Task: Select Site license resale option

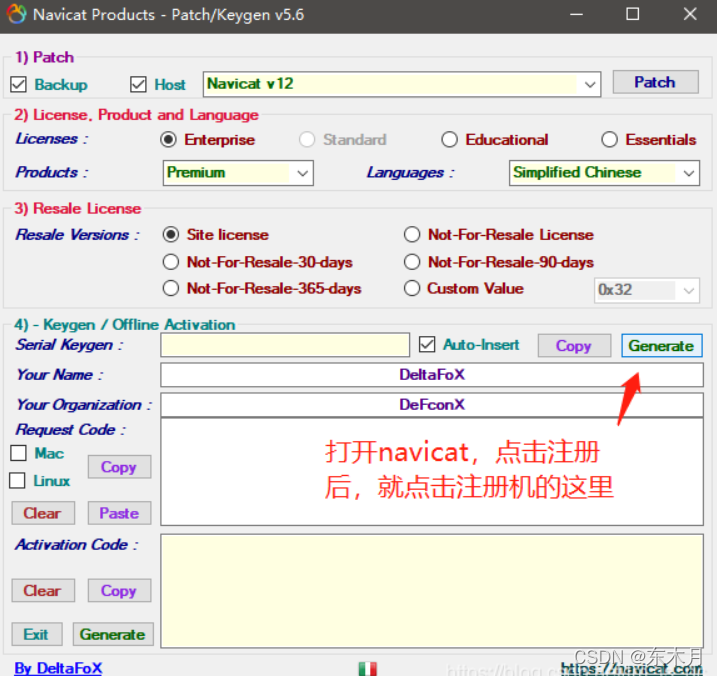Action: [171, 235]
